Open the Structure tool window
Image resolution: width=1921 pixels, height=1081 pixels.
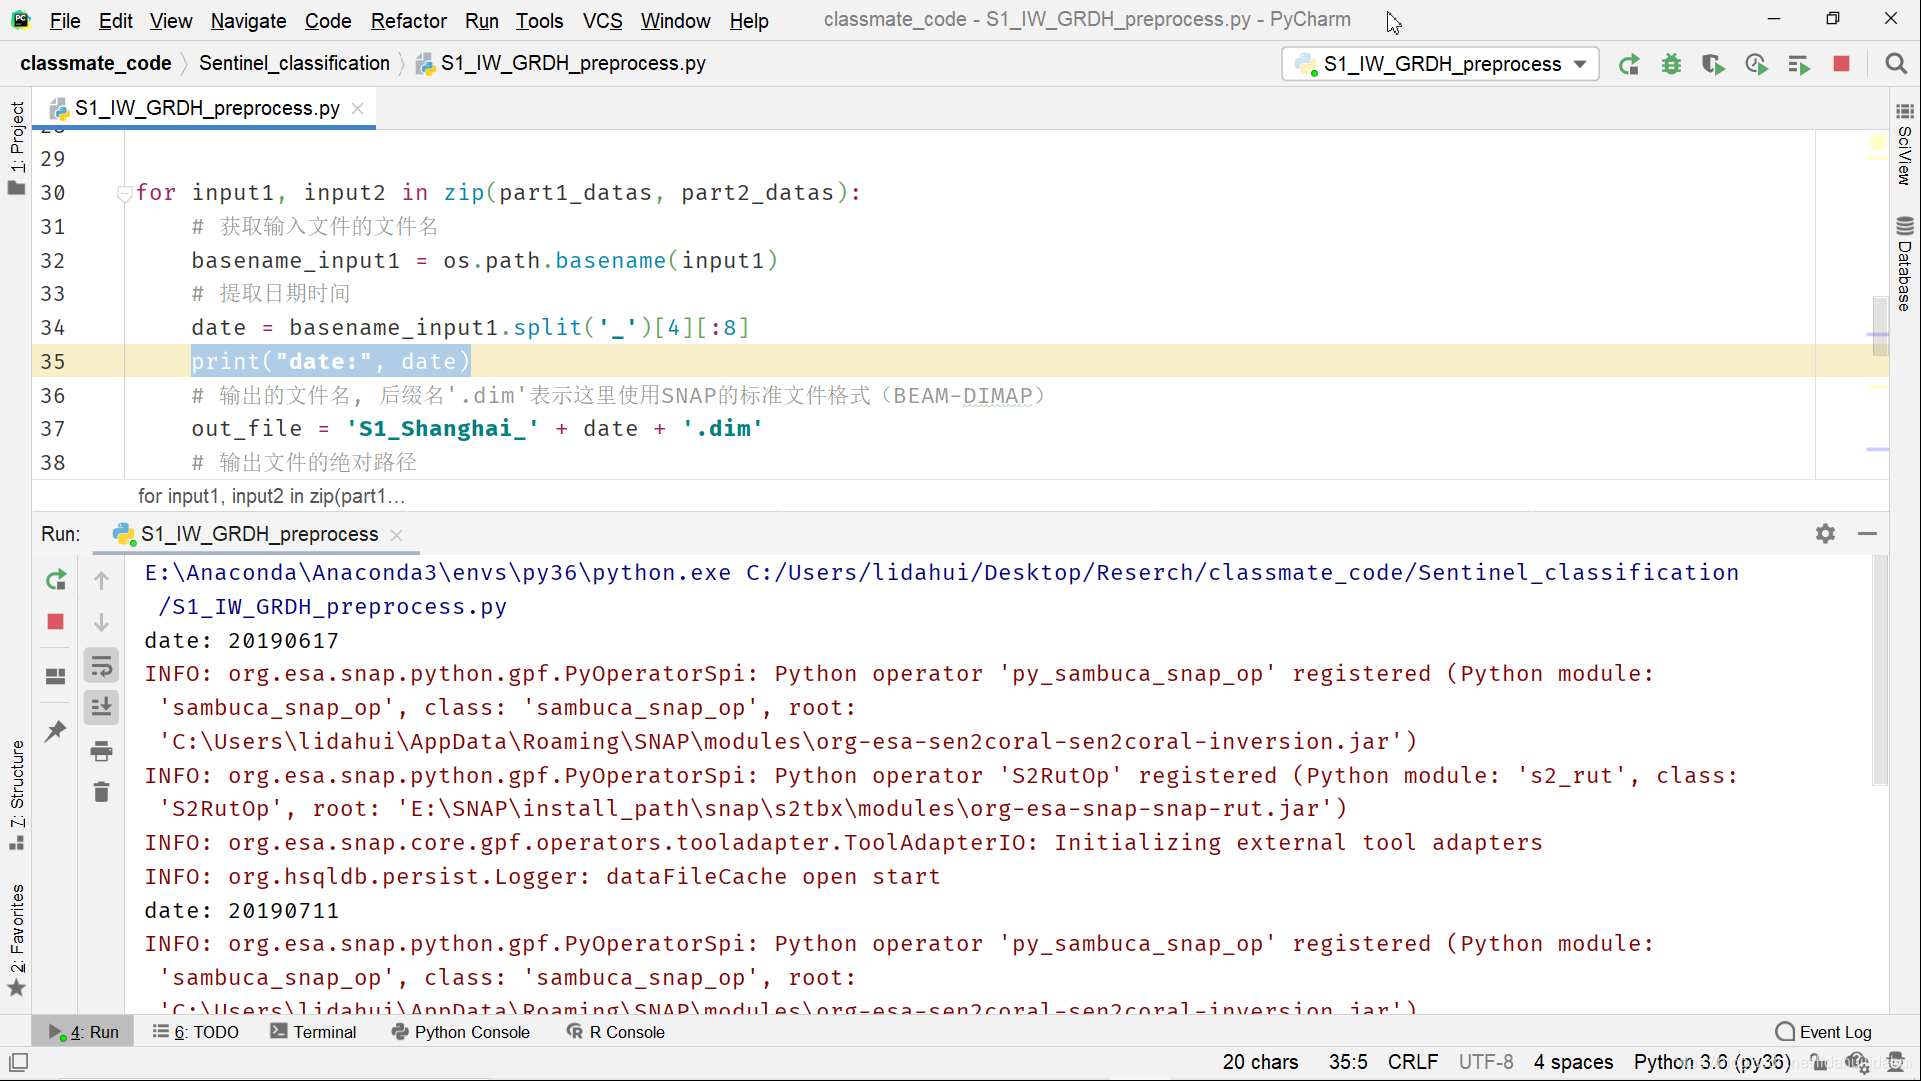coord(16,795)
